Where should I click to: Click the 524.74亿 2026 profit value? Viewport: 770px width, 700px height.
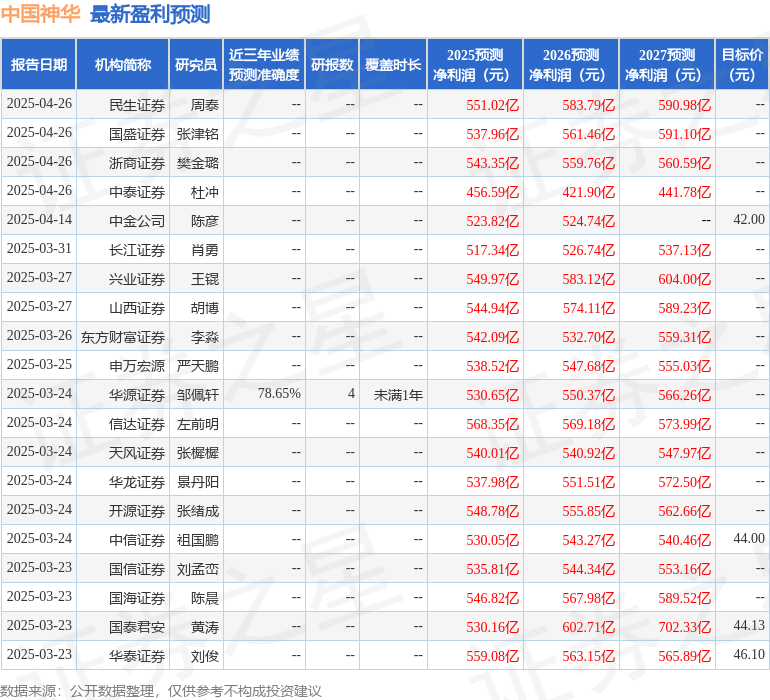[x=588, y=221]
